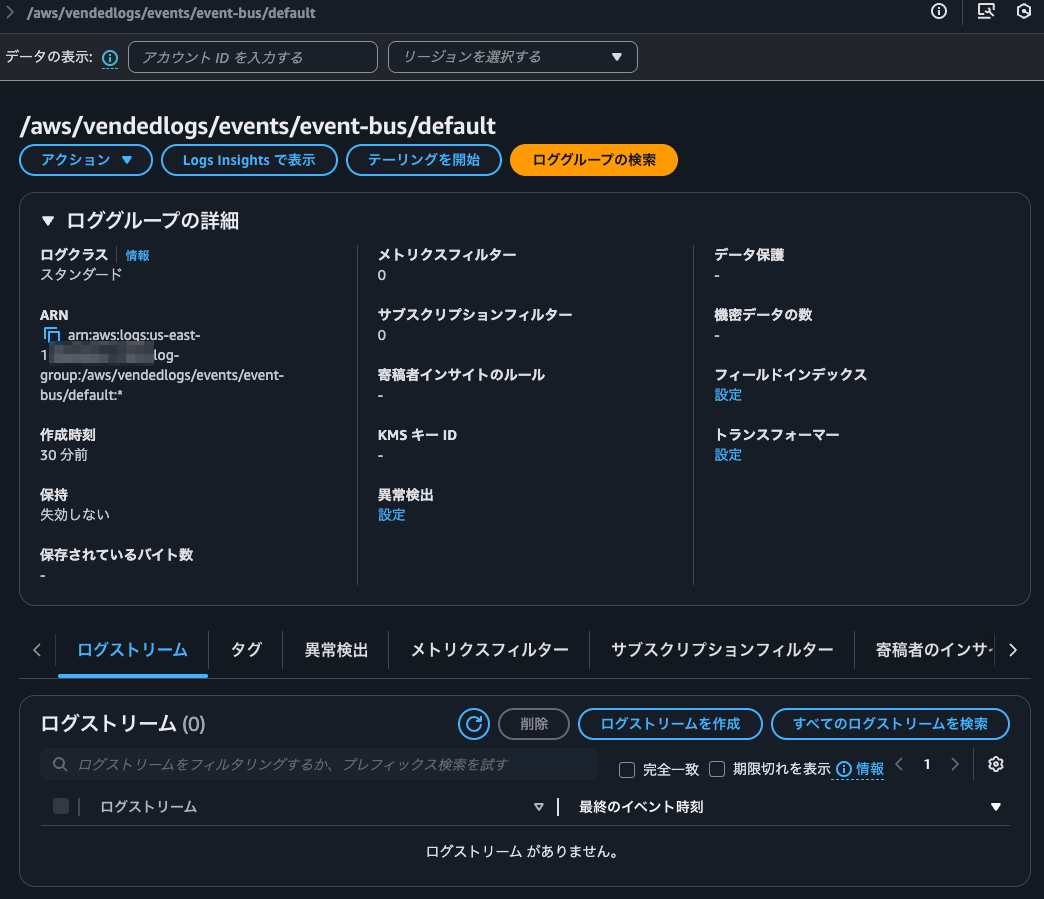Click the ログストリームを作成 button
This screenshot has height=899, width=1044.
(x=670, y=724)
